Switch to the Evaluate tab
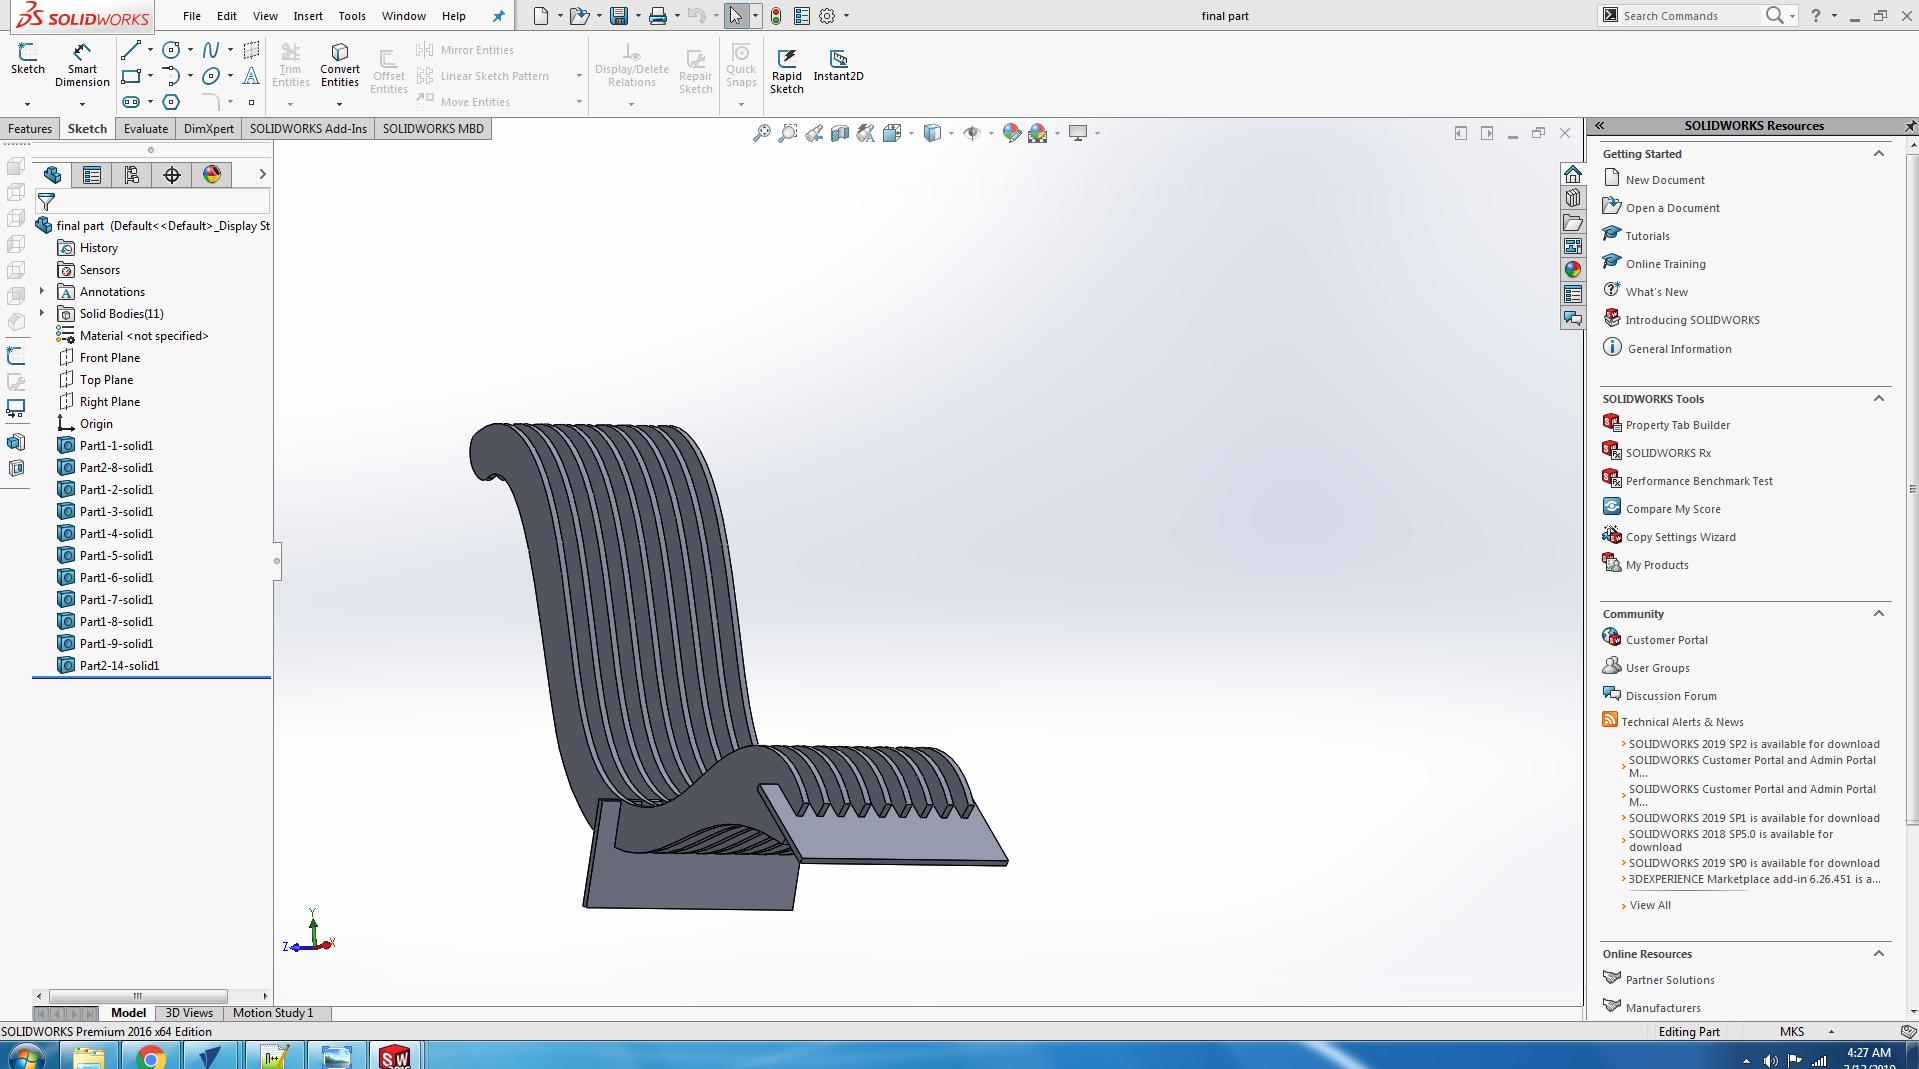 pos(146,129)
